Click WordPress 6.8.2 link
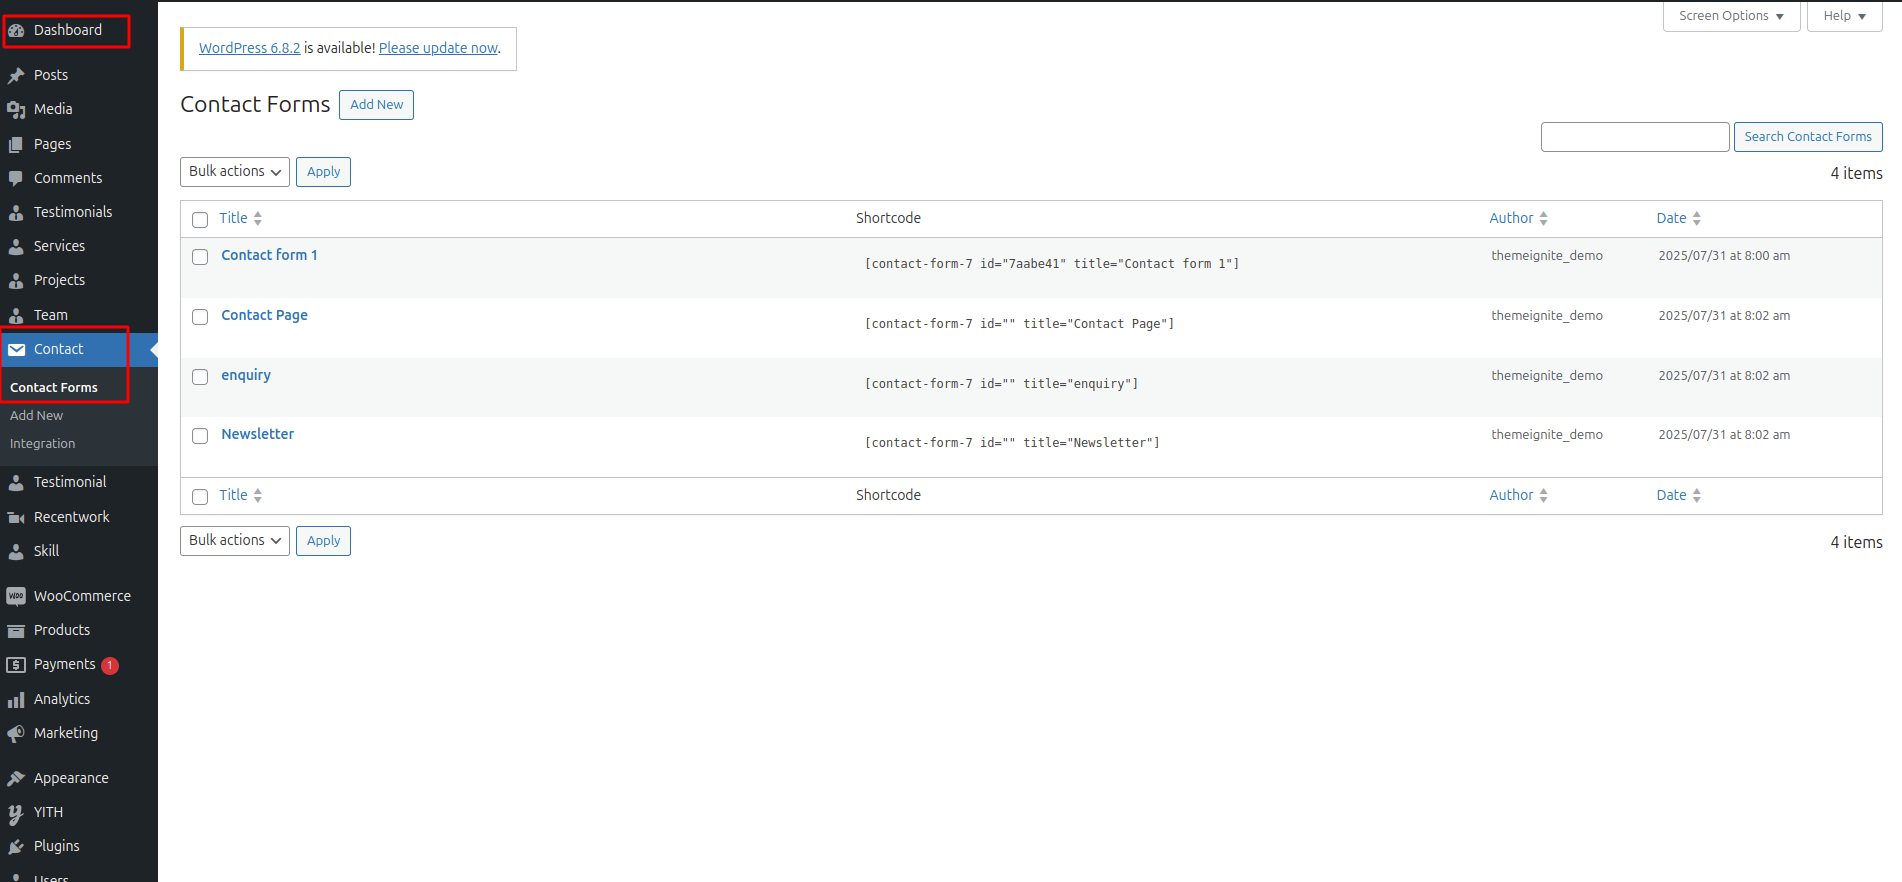 (x=249, y=48)
